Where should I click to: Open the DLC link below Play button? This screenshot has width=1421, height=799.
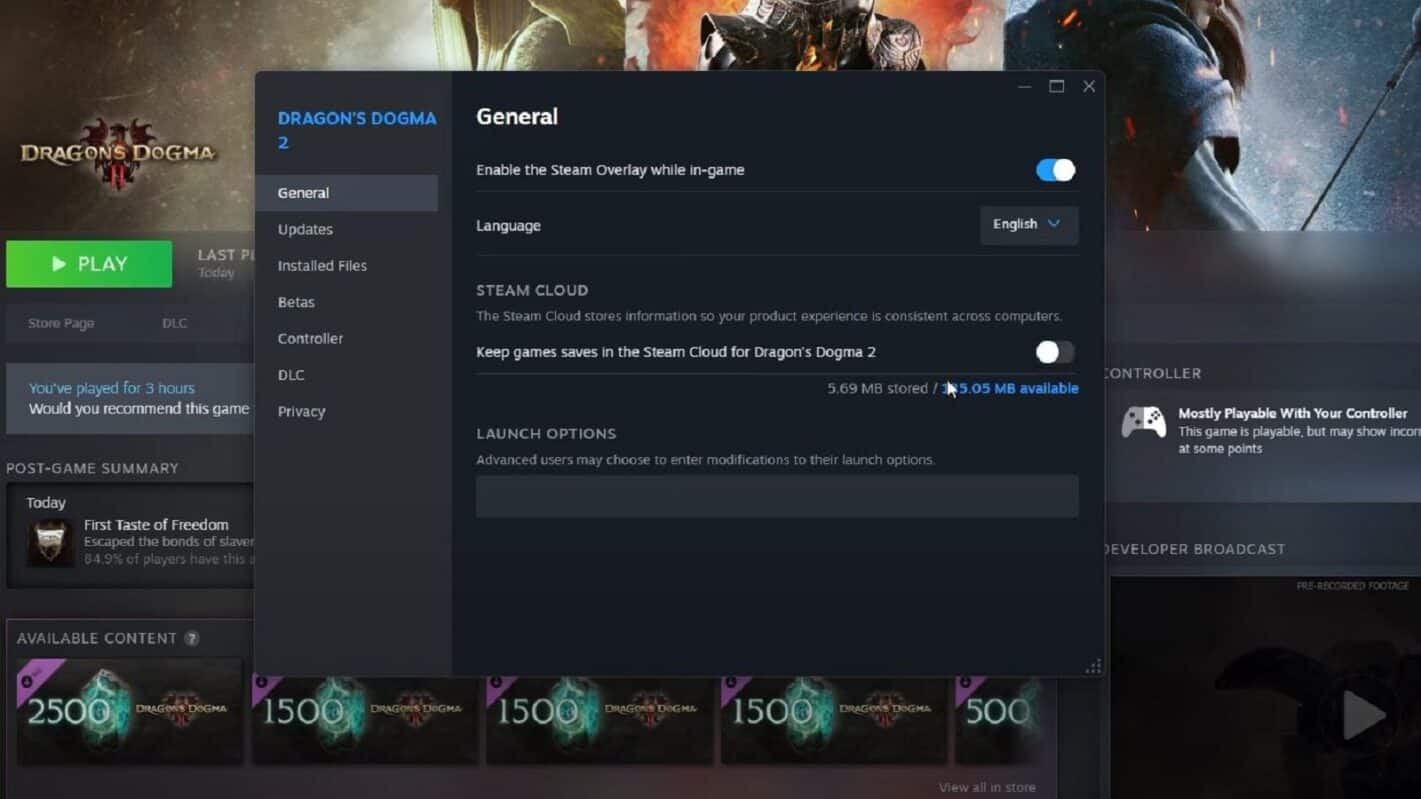pyautogui.click(x=175, y=323)
